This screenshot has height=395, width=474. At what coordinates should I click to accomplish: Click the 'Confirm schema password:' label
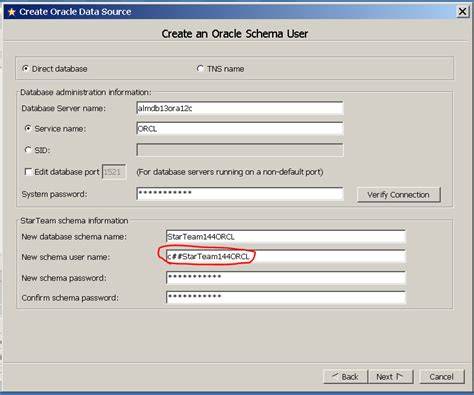(x=70, y=298)
